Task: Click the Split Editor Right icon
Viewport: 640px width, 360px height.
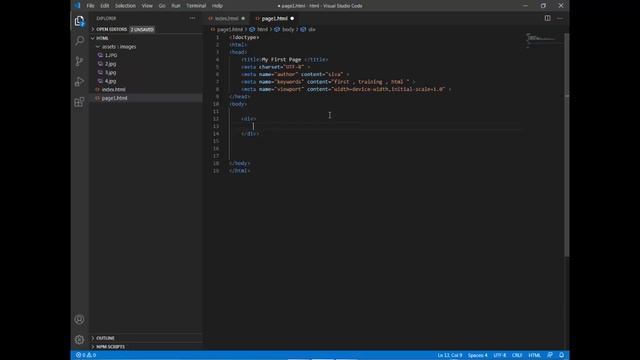Action: click(547, 18)
